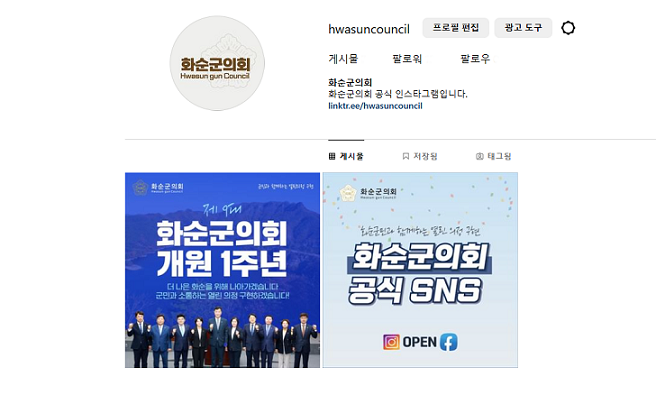Click the bookmark icon for saved posts
Viewport: 656px width, 404px height.
tap(405, 156)
